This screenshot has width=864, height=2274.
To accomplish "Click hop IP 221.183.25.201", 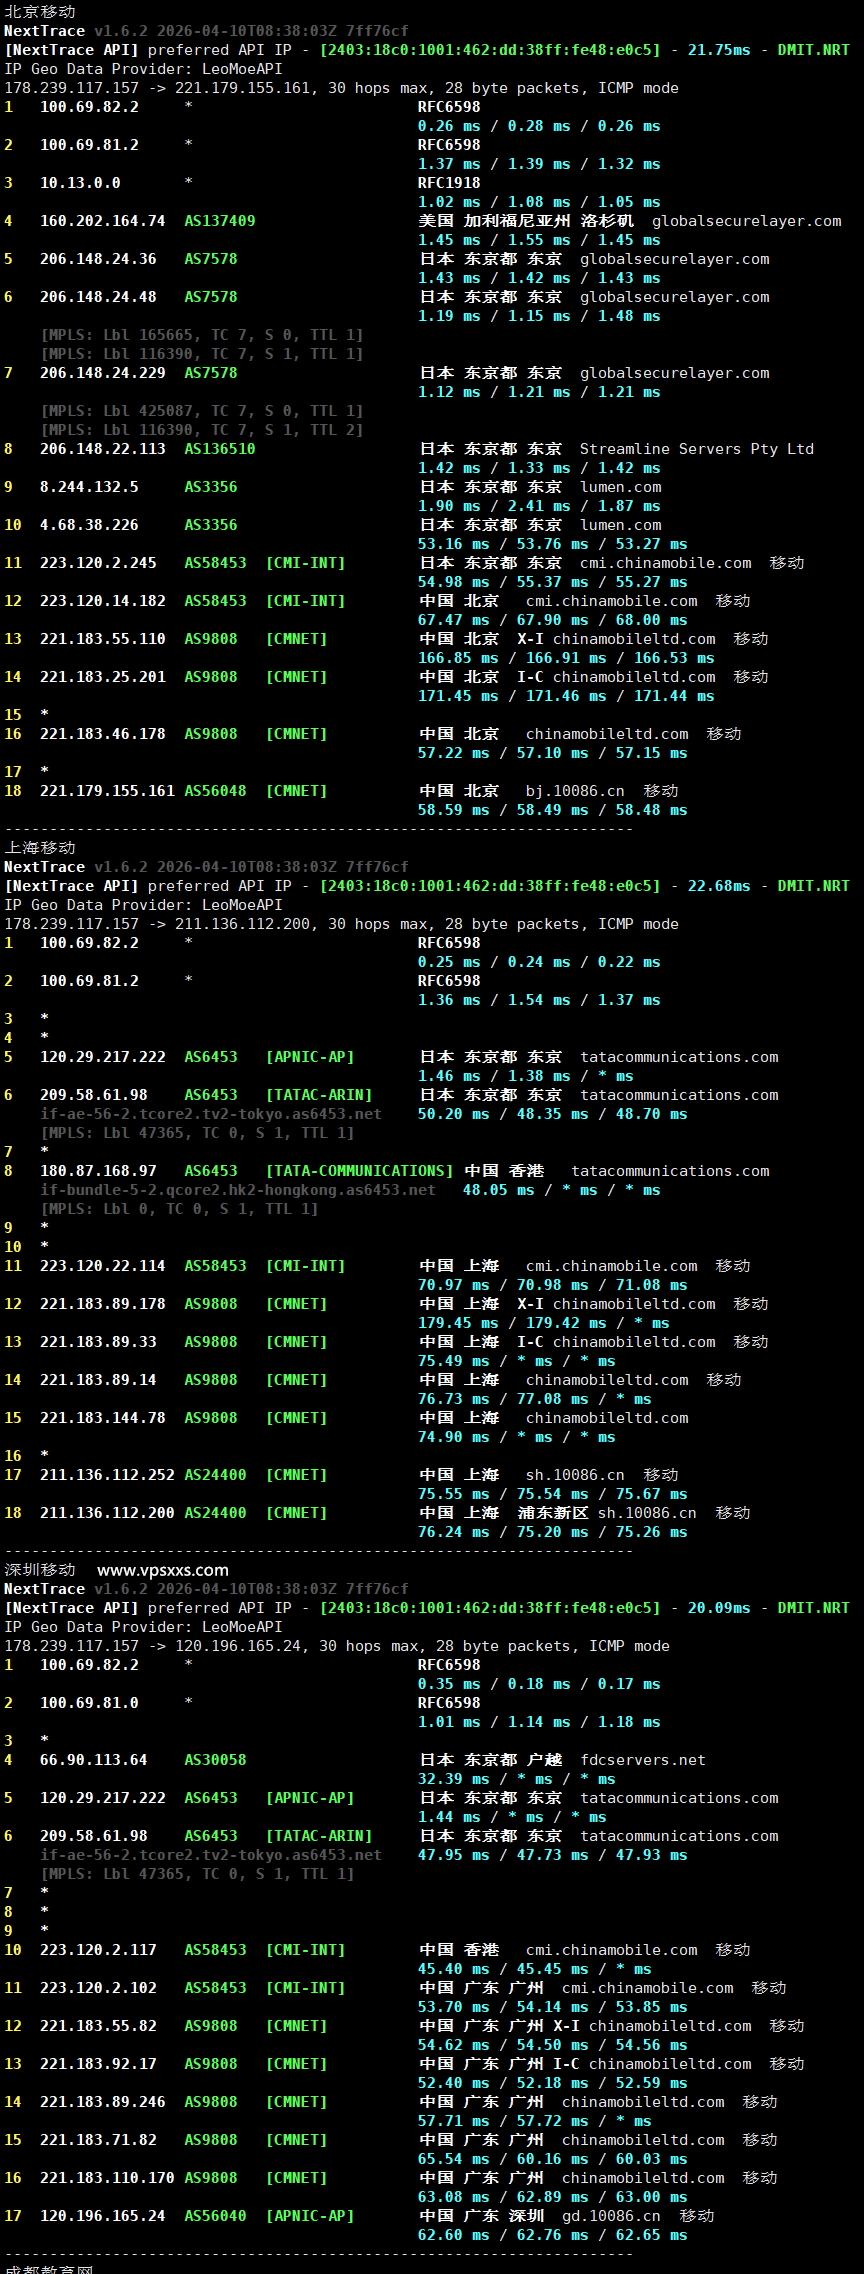I will 103,677.
